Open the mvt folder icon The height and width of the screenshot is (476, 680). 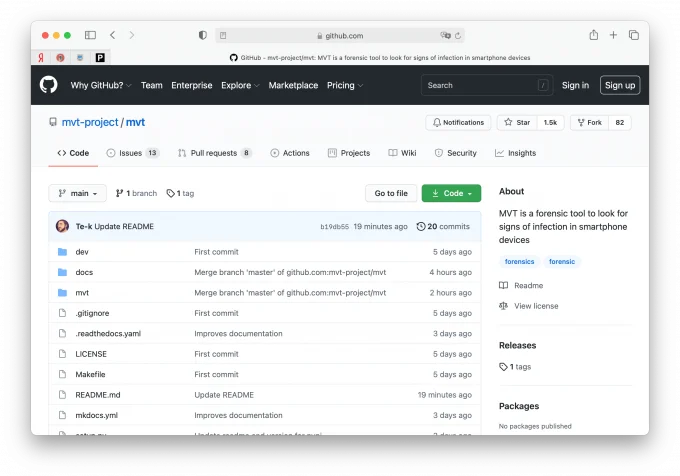pyautogui.click(x=62, y=293)
